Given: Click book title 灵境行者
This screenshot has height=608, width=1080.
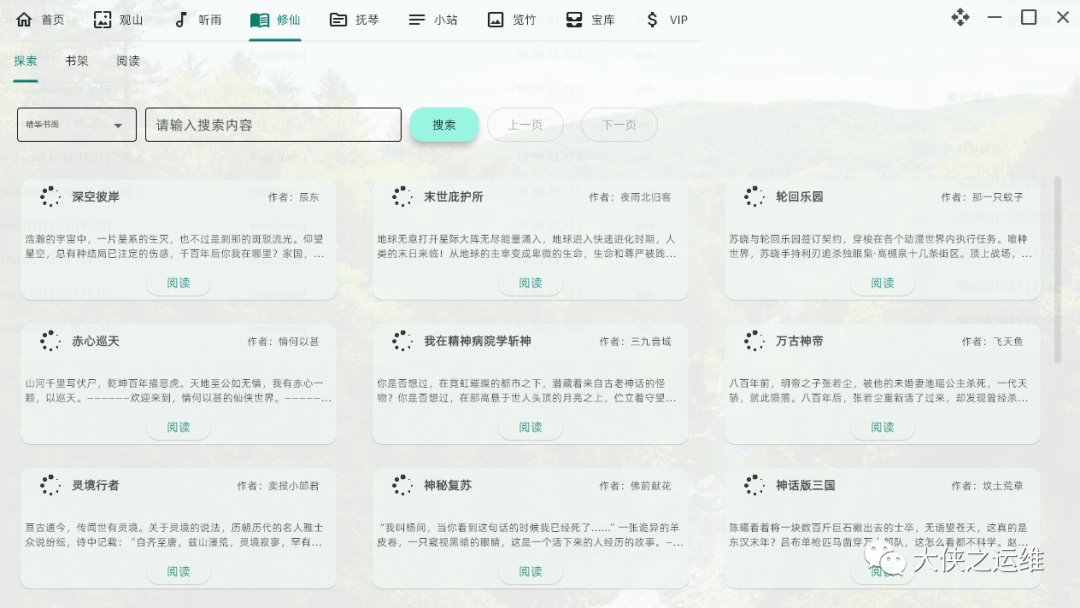Looking at the screenshot, I should coord(96,485).
